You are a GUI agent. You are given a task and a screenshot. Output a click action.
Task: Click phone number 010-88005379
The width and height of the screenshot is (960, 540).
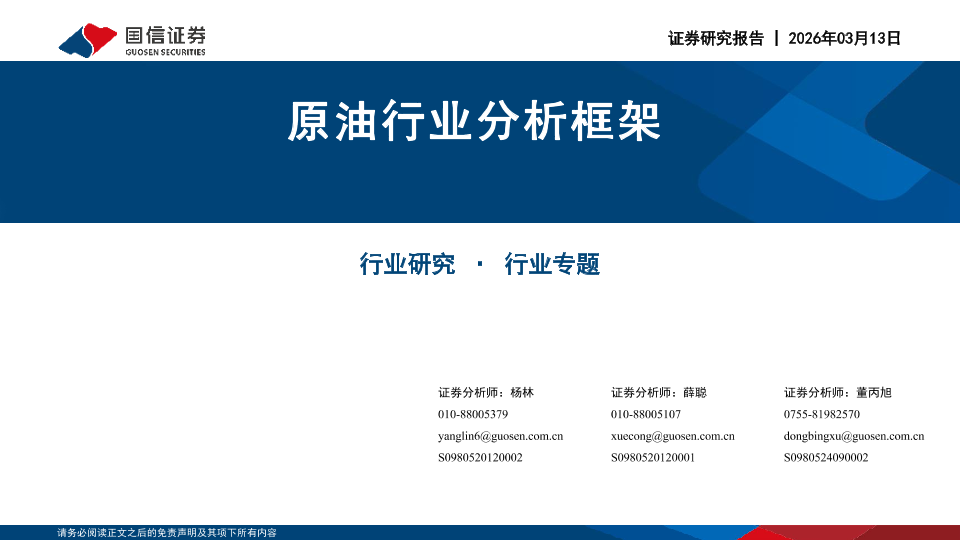coord(473,414)
